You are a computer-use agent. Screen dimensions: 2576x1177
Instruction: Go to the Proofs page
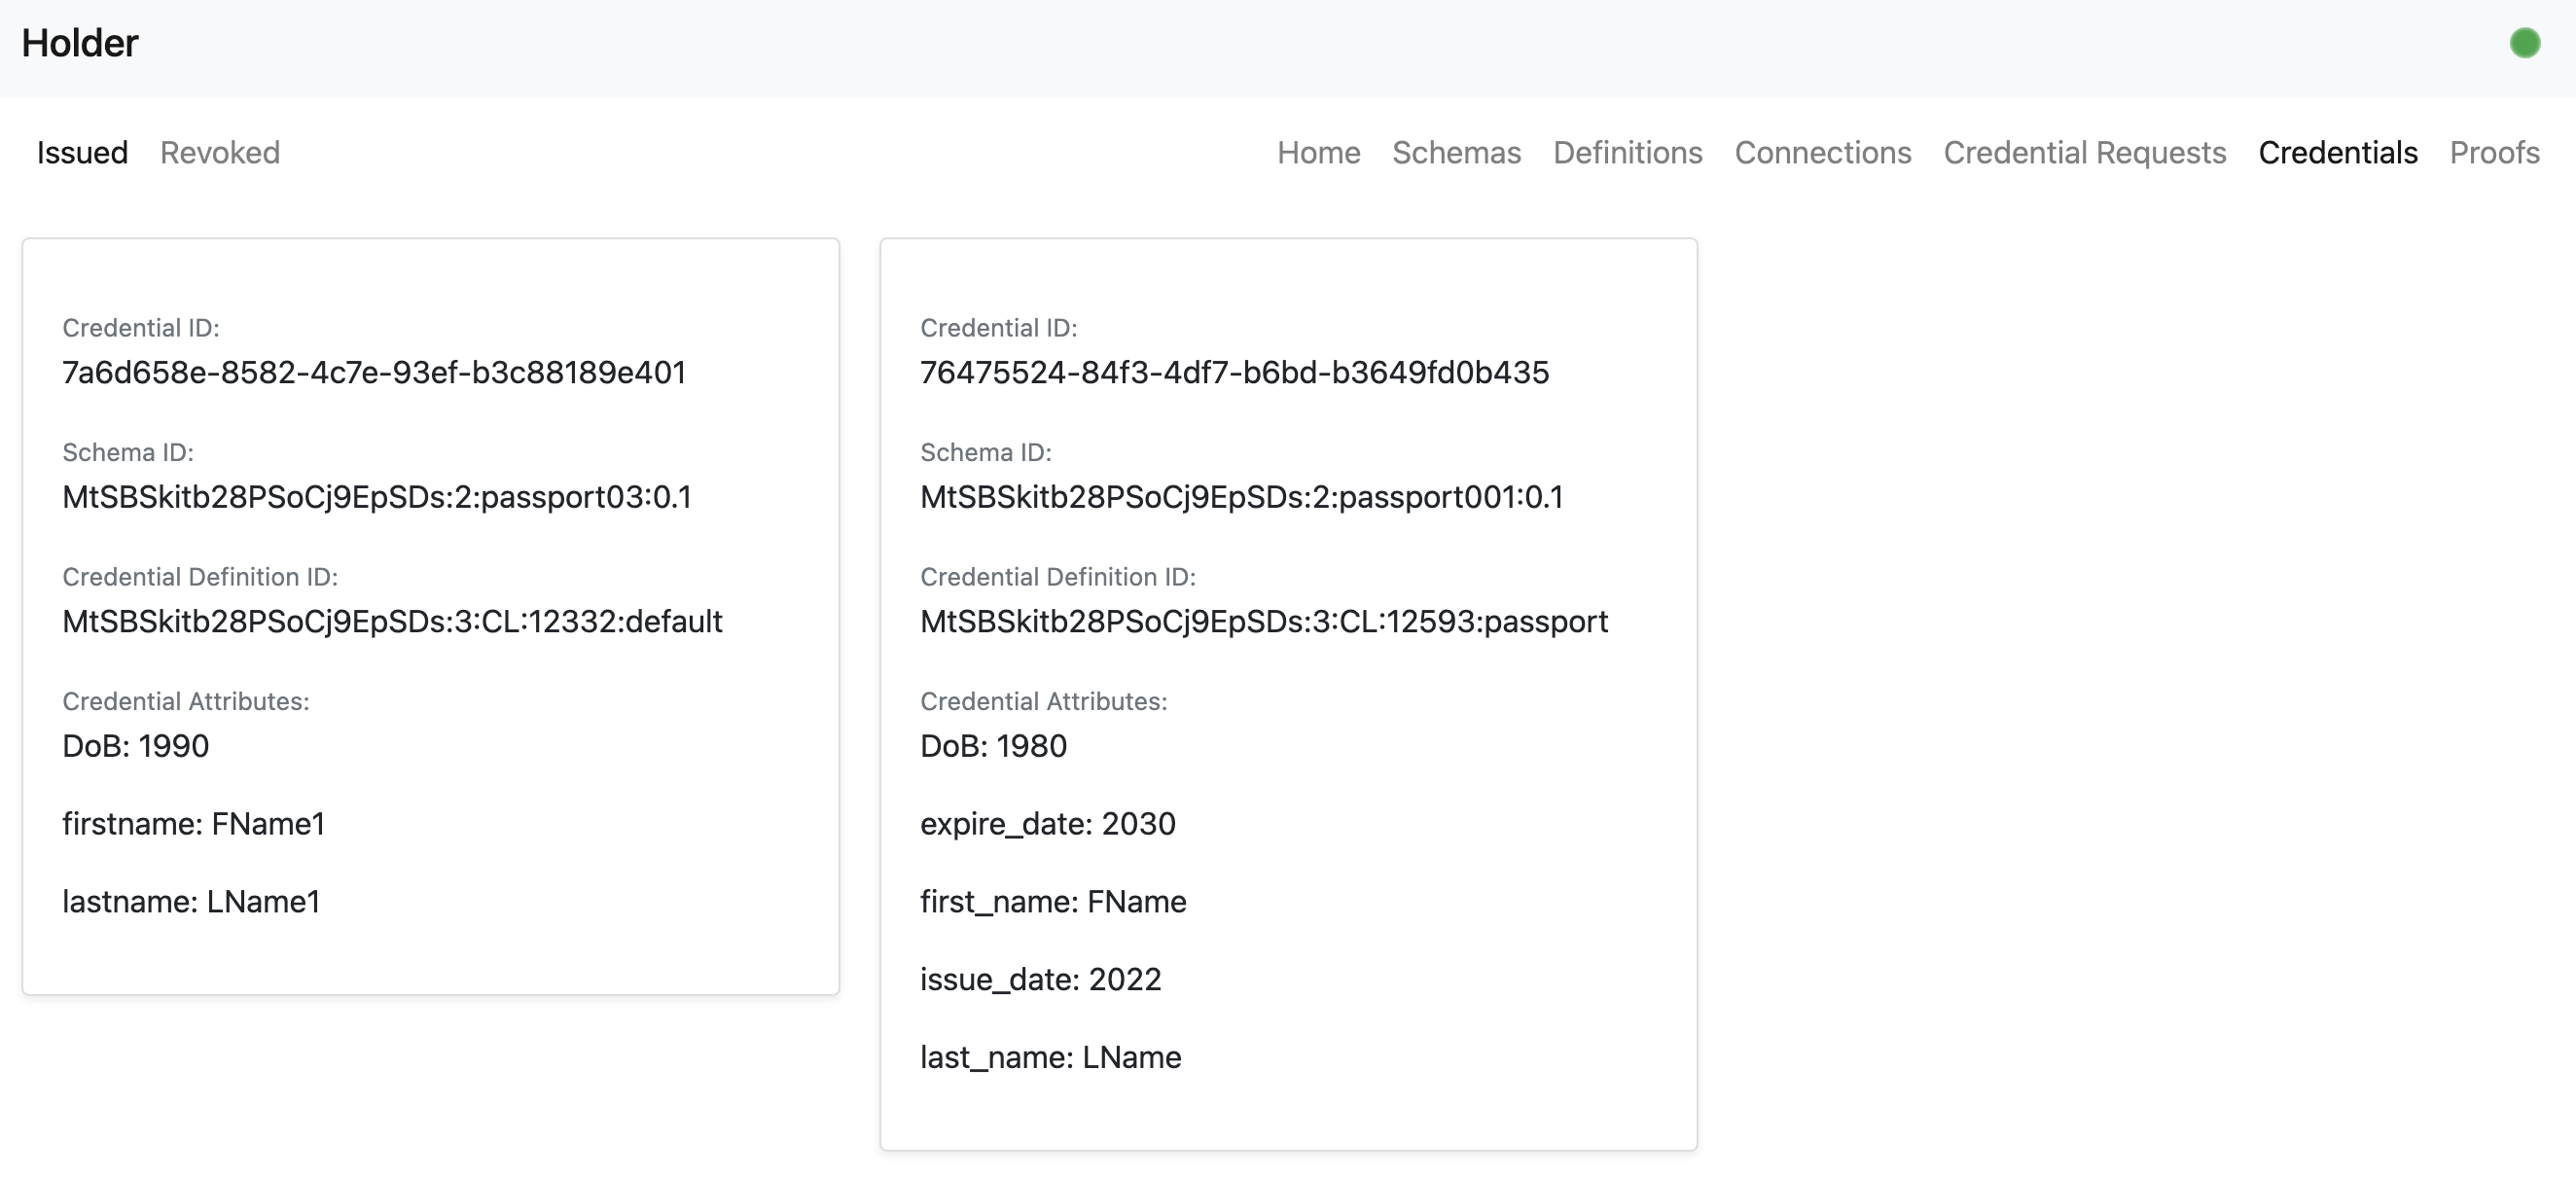(2494, 152)
